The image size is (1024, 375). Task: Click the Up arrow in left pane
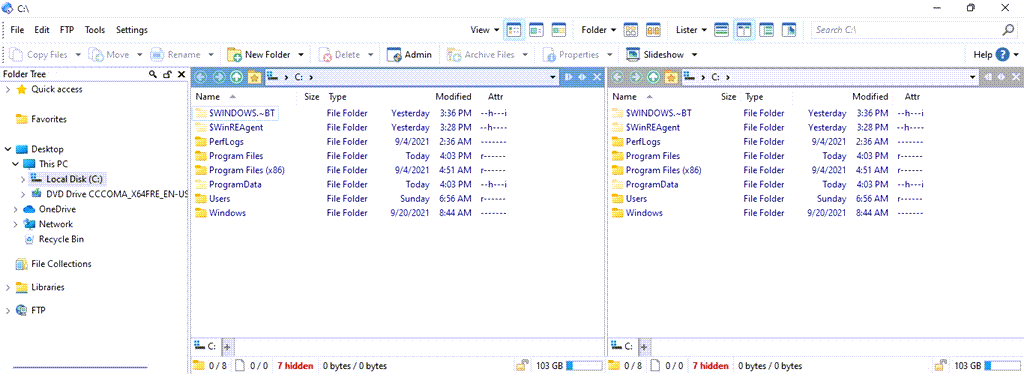click(x=236, y=77)
